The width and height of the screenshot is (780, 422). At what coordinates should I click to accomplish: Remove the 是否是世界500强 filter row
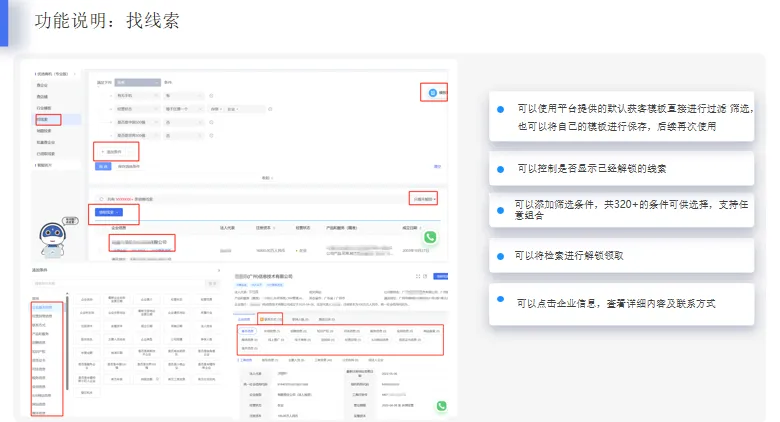click(211, 135)
